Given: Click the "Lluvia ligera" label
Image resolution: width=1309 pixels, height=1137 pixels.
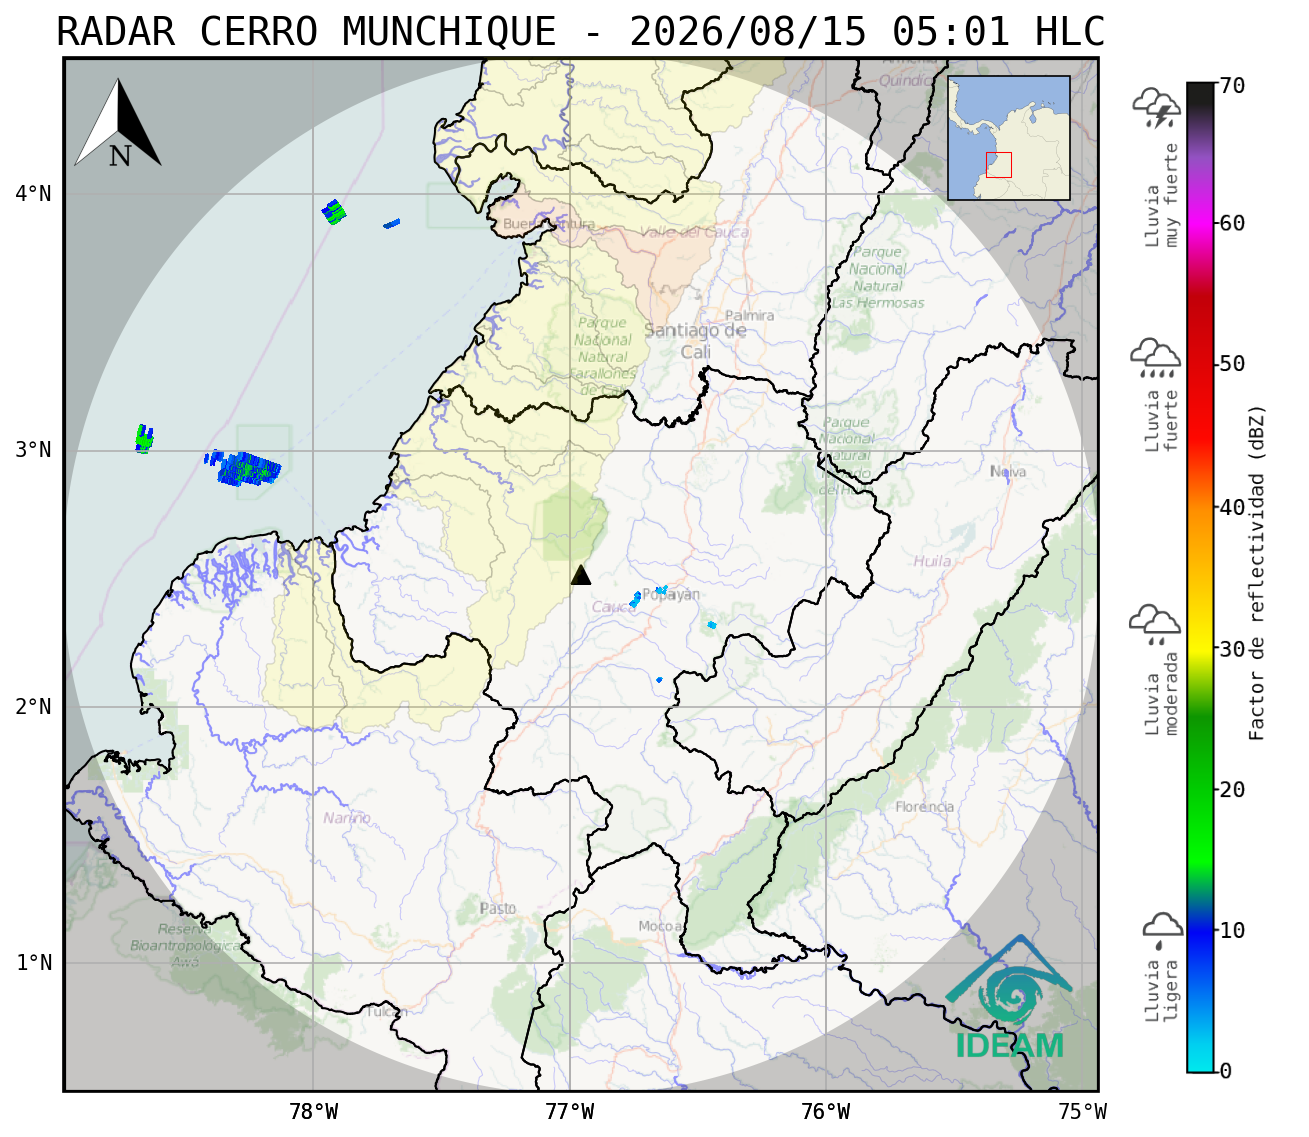Looking at the screenshot, I should (1162, 991).
